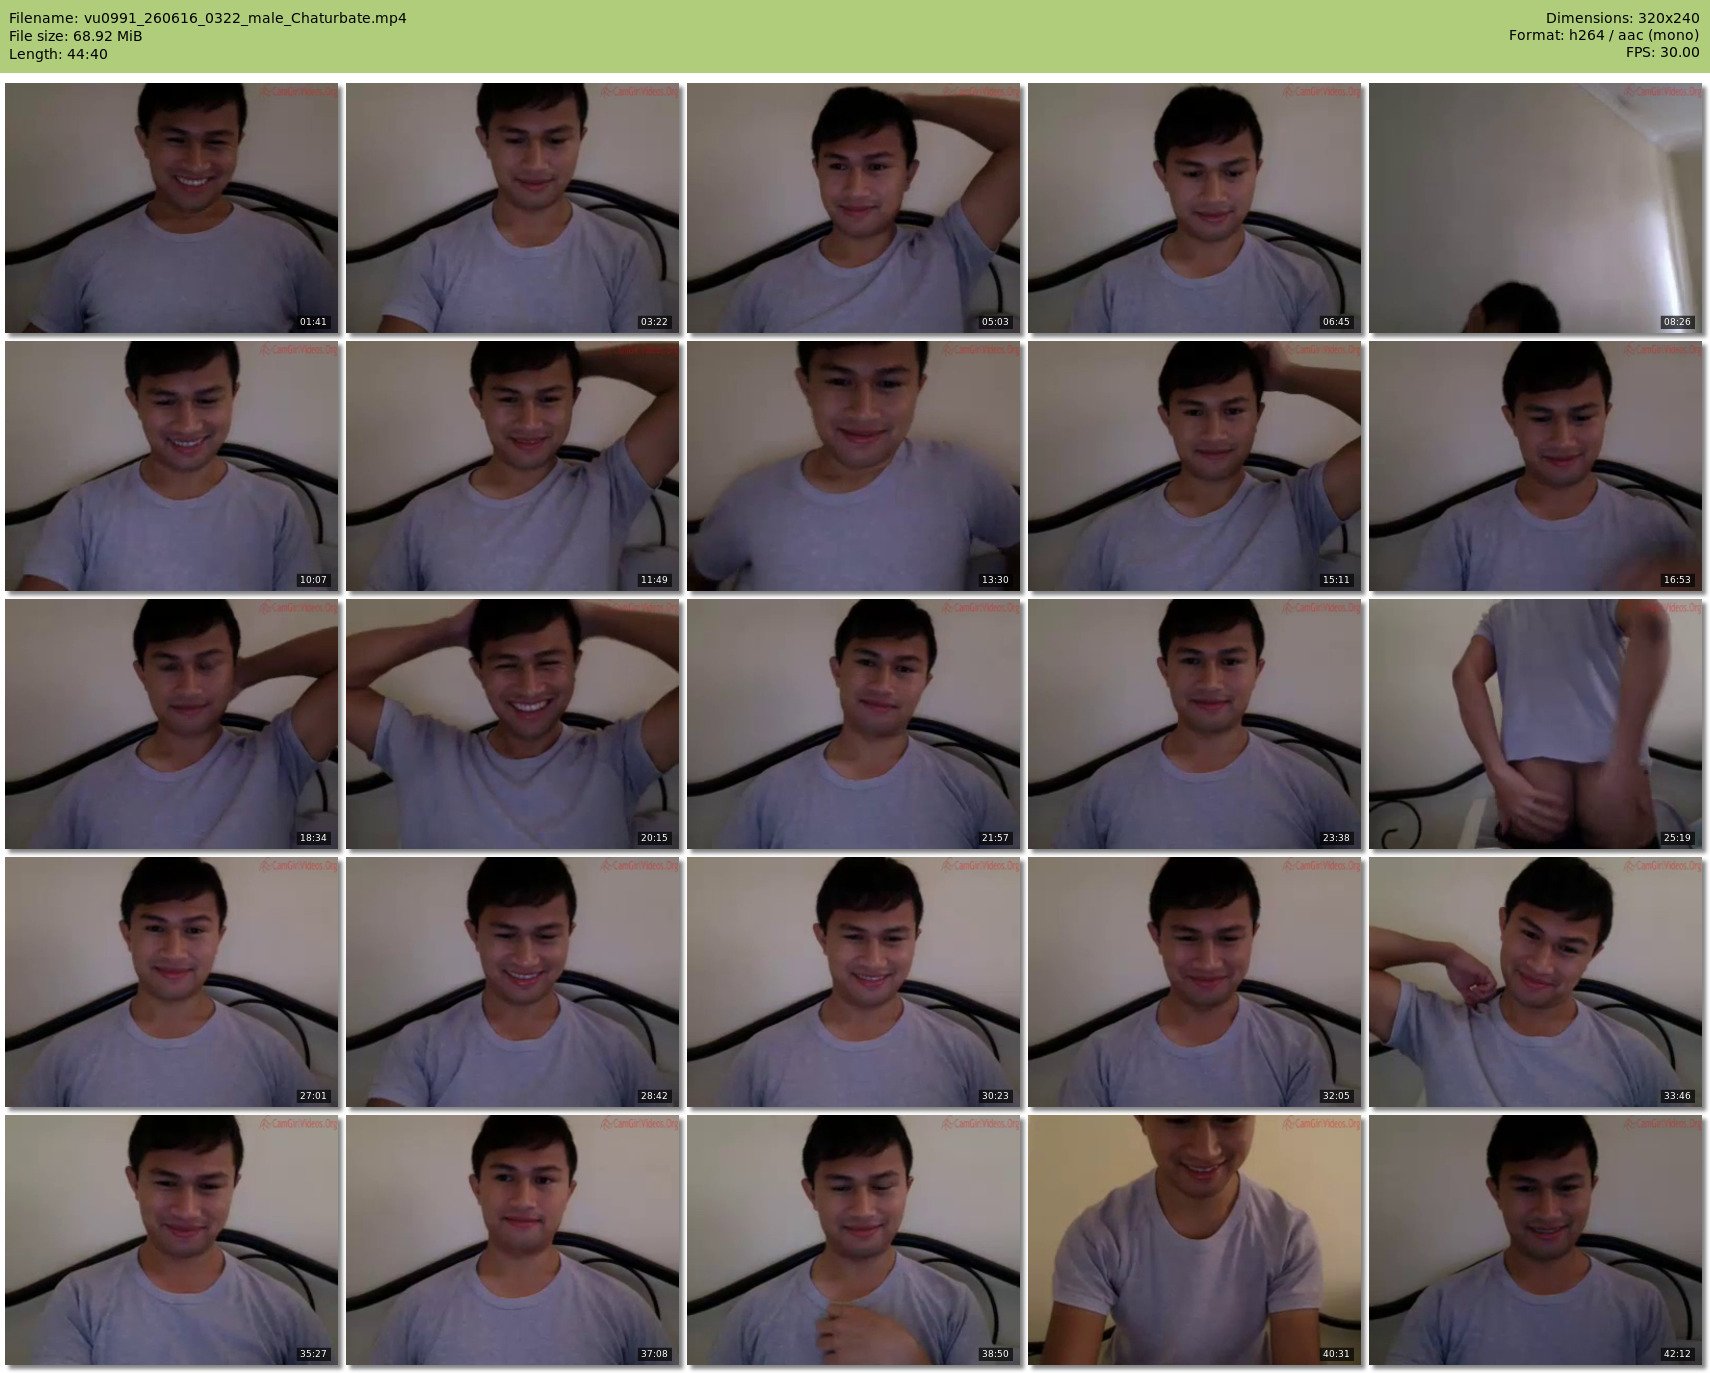Select the frame stamped 40:31
Screen dimensions: 1710x1373
(x=1195, y=1240)
